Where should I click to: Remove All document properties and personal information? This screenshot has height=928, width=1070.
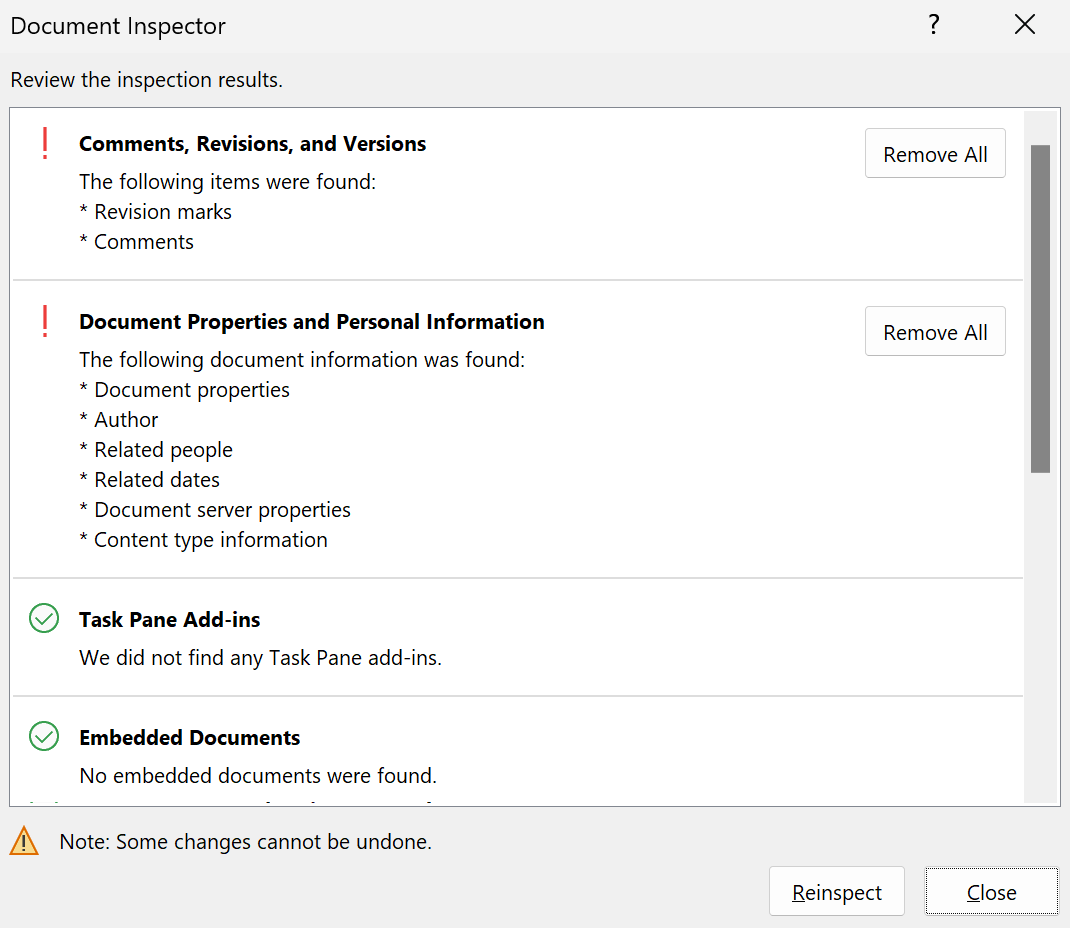click(x=935, y=331)
